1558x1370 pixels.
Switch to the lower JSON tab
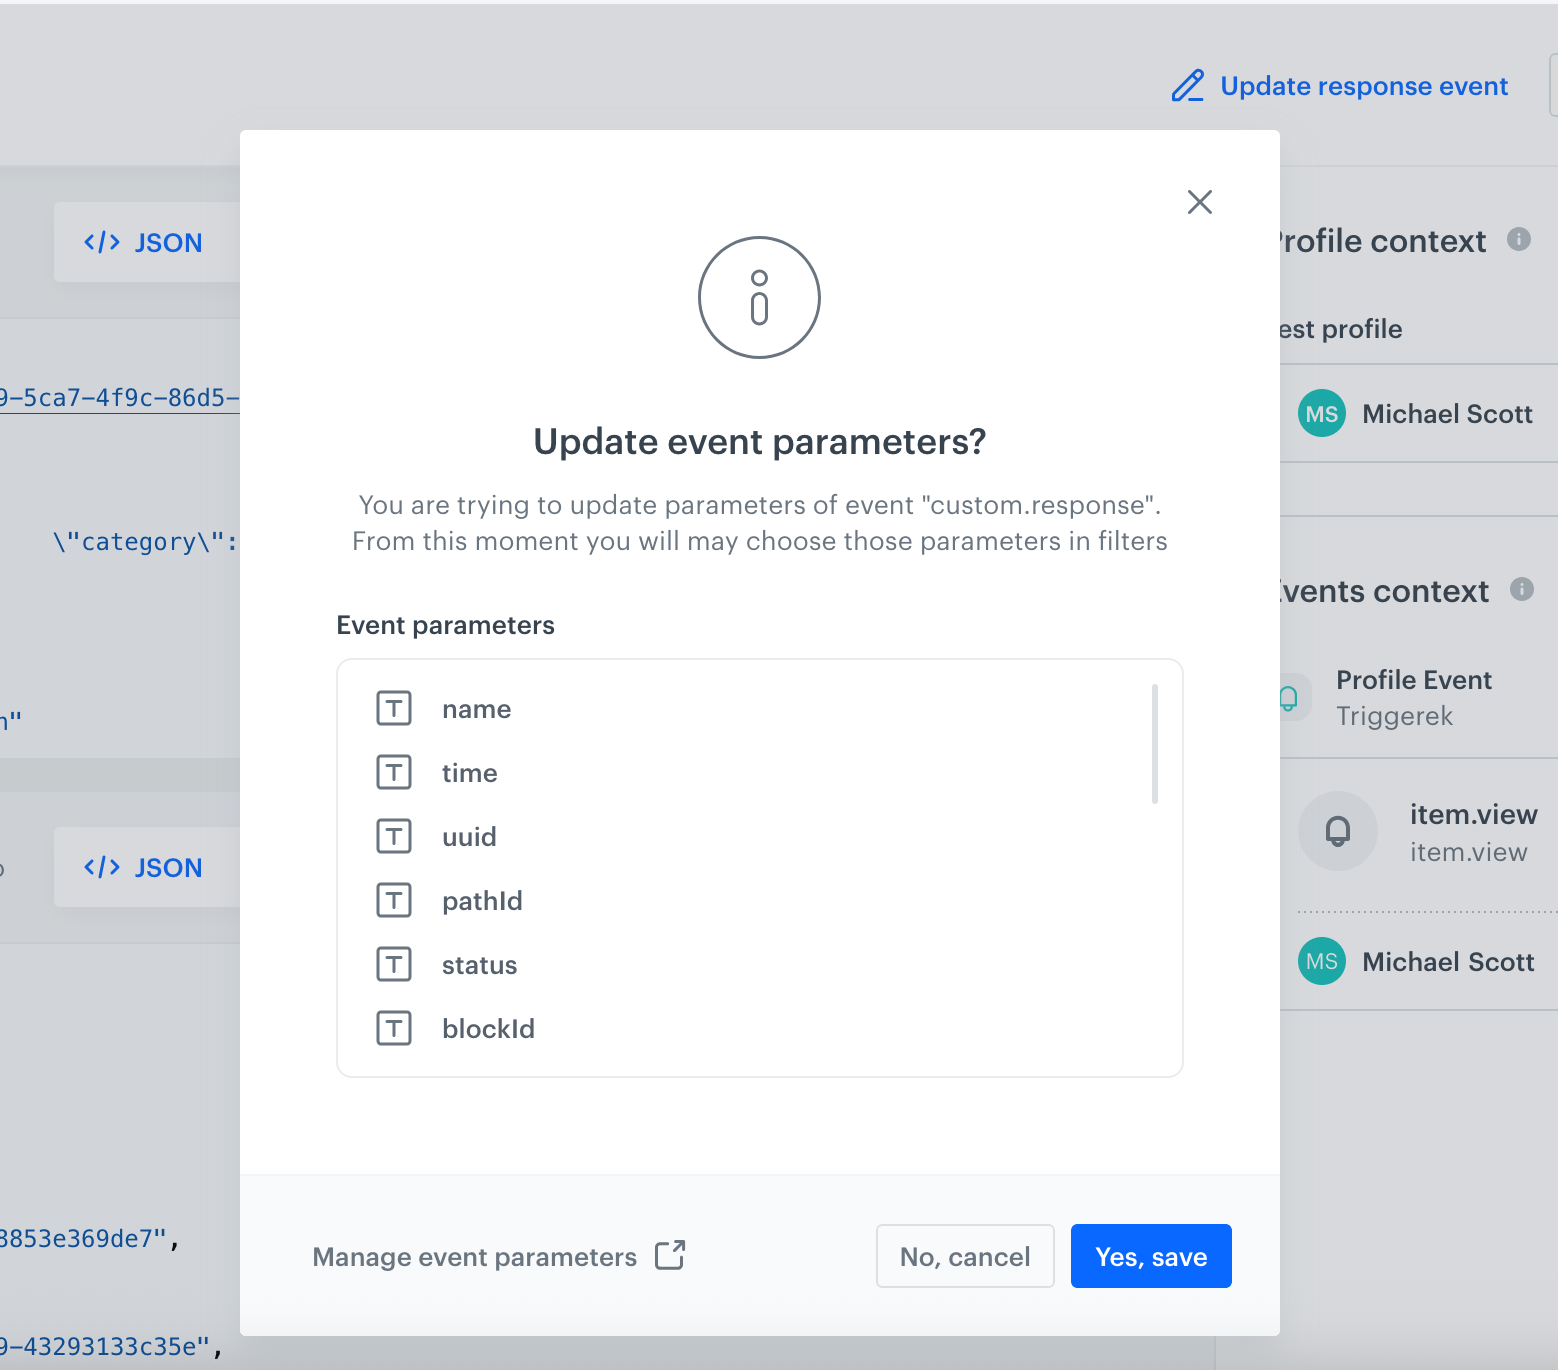(x=144, y=868)
